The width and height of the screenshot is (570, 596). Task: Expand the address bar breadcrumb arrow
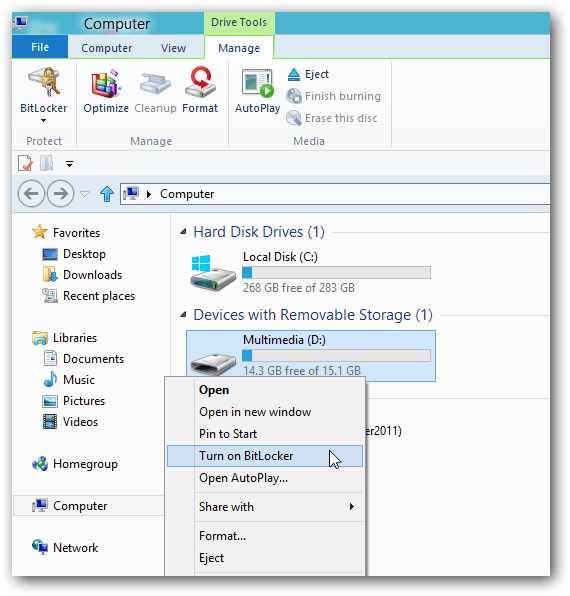[149, 194]
